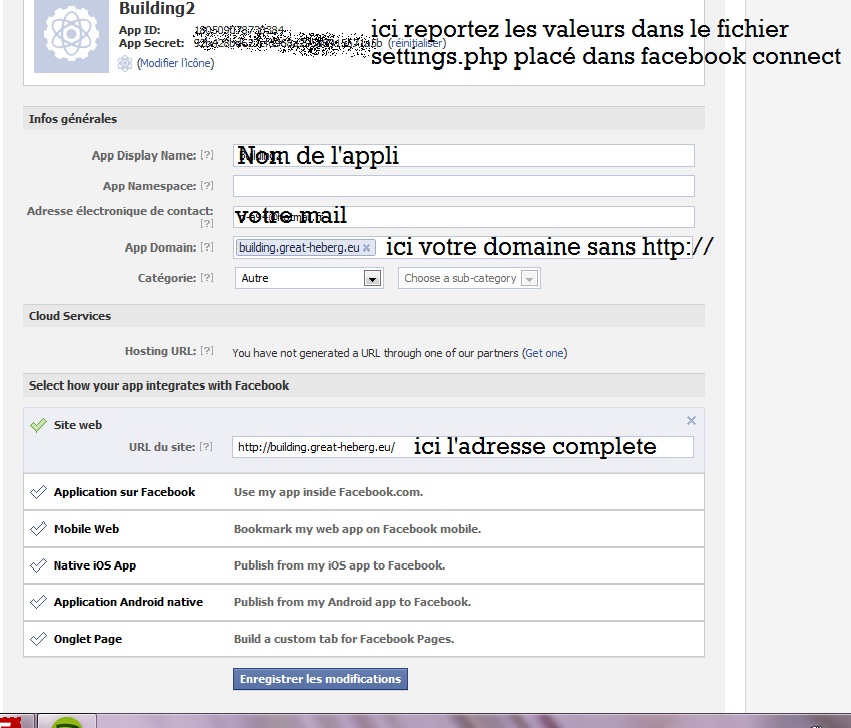
Task: Toggle the Application sur Facebook checkmark
Action: pos(38,492)
